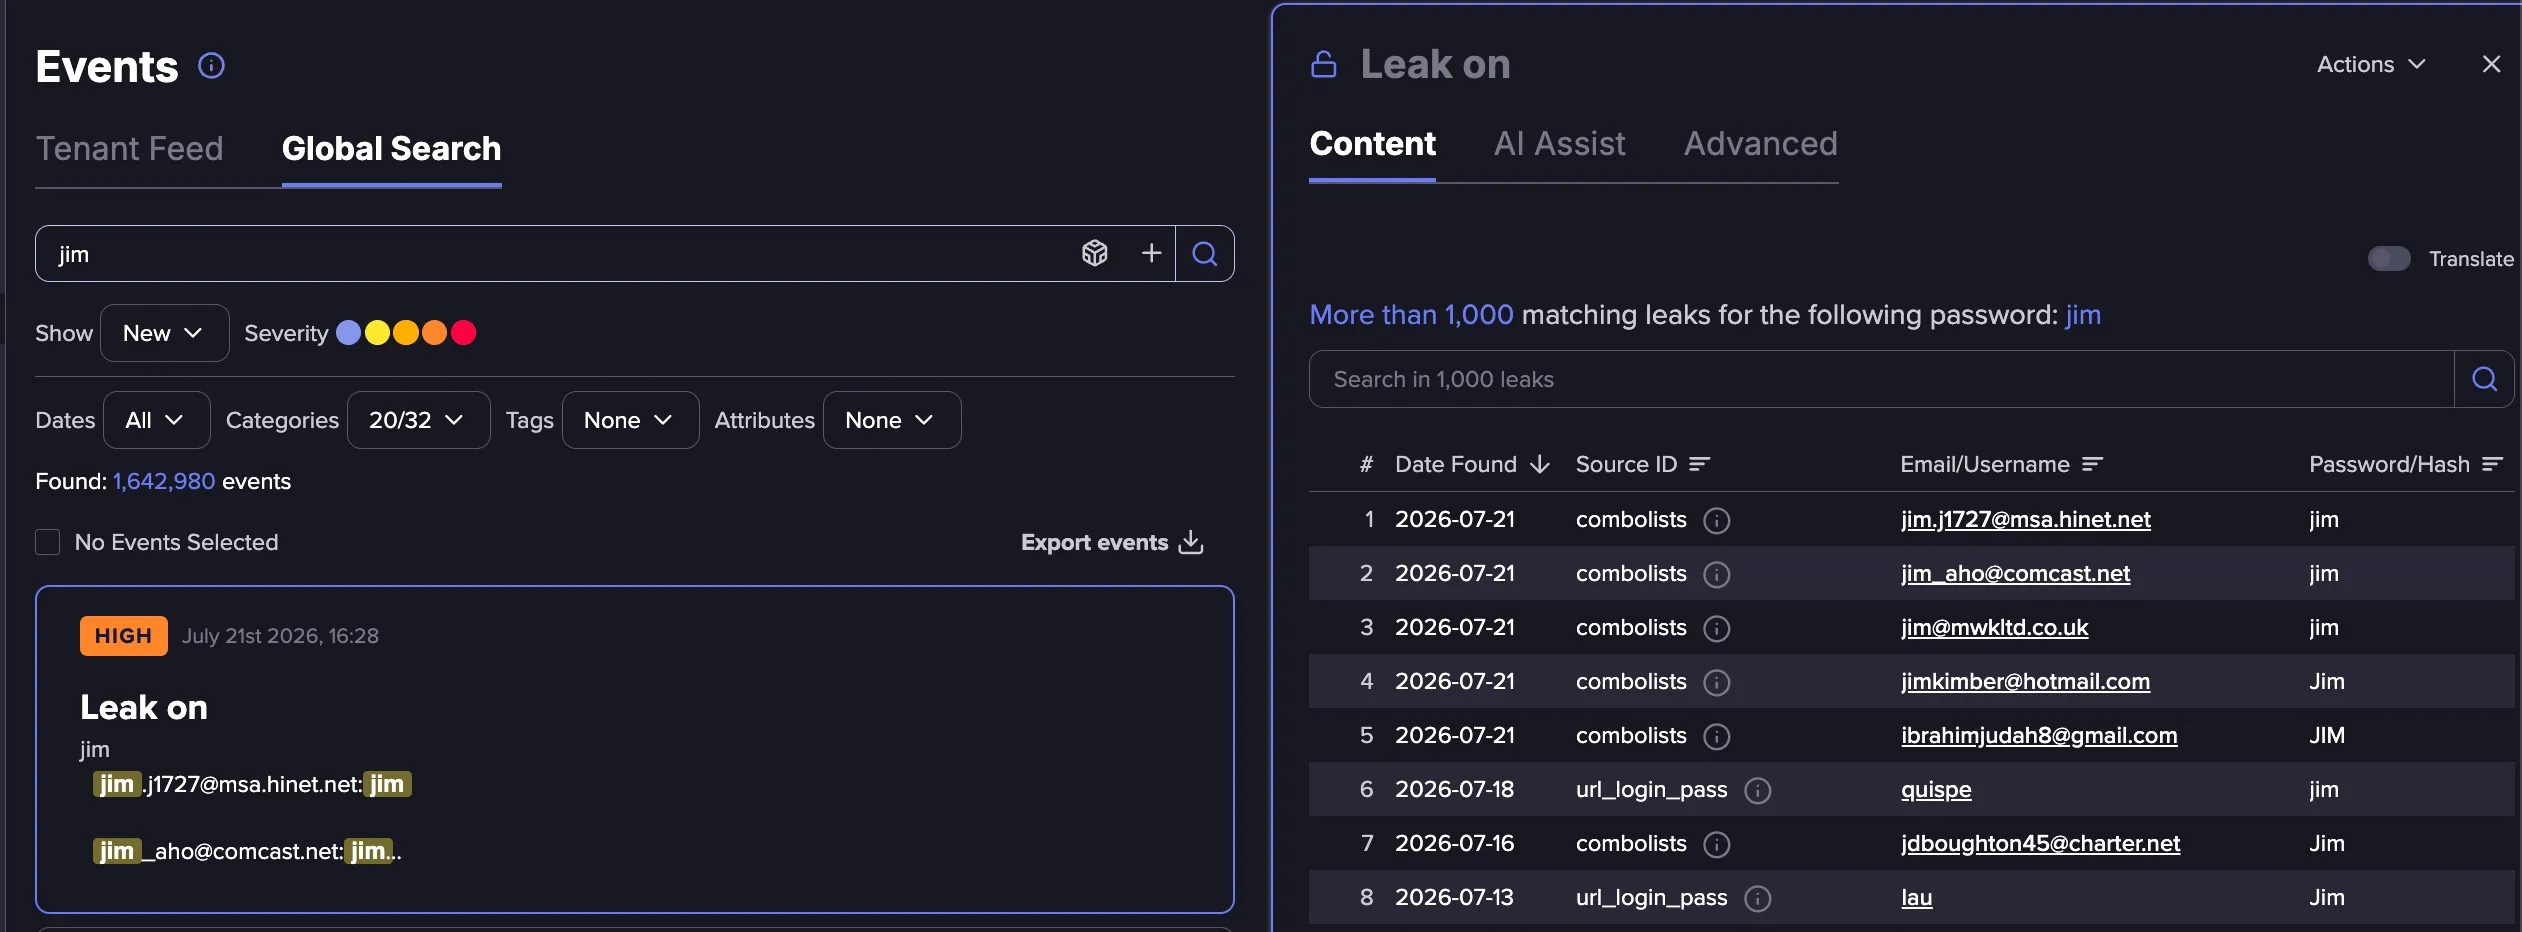Select the Global Search tab
The width and height of the screenshot is (2522, 932).
tap(392, 149)
